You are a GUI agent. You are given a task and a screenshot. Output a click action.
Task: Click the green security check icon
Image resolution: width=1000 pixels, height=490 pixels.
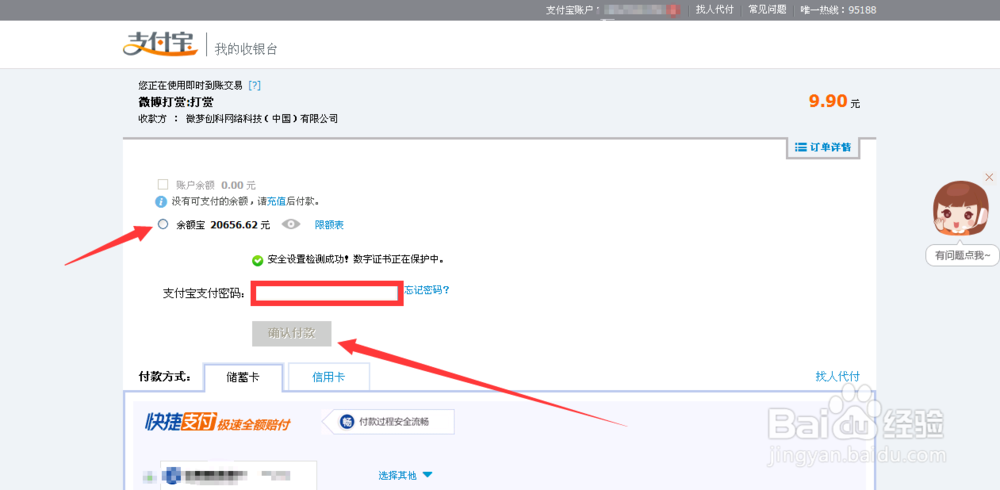pyautogui.click(x=257, y=260)
